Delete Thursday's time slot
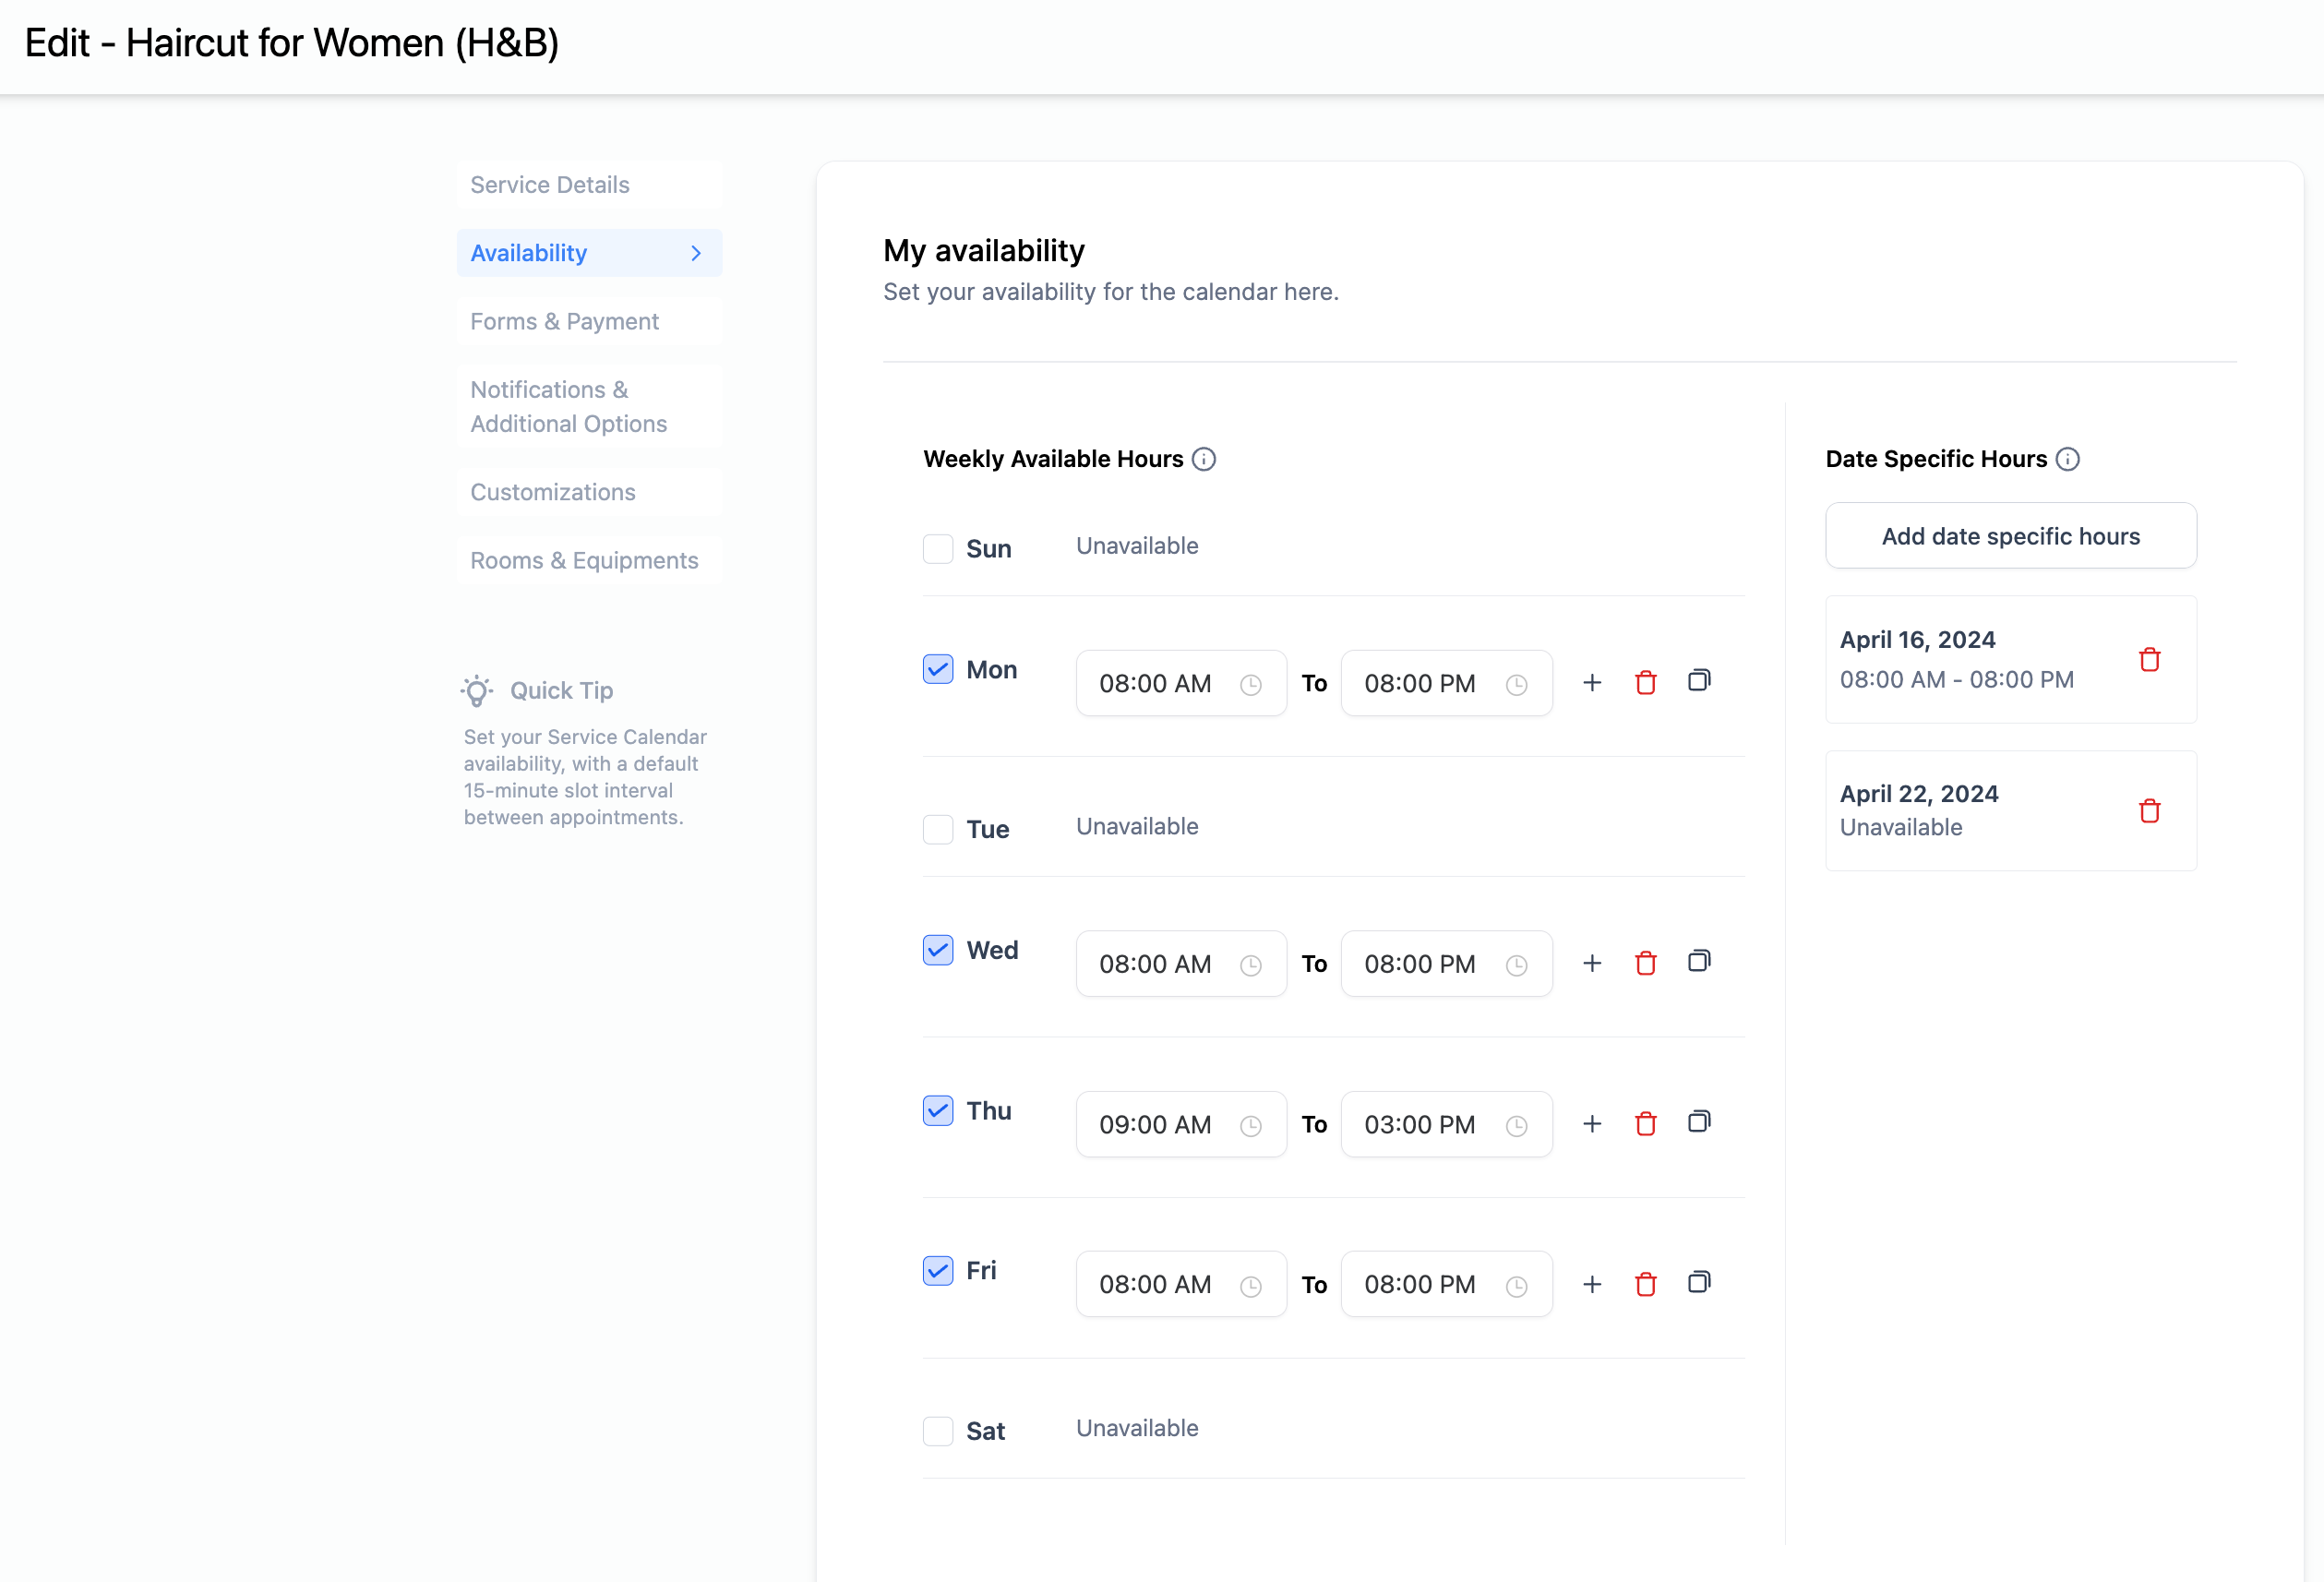This screenshot has width=2324, height=1582. coord(1645,1124)
